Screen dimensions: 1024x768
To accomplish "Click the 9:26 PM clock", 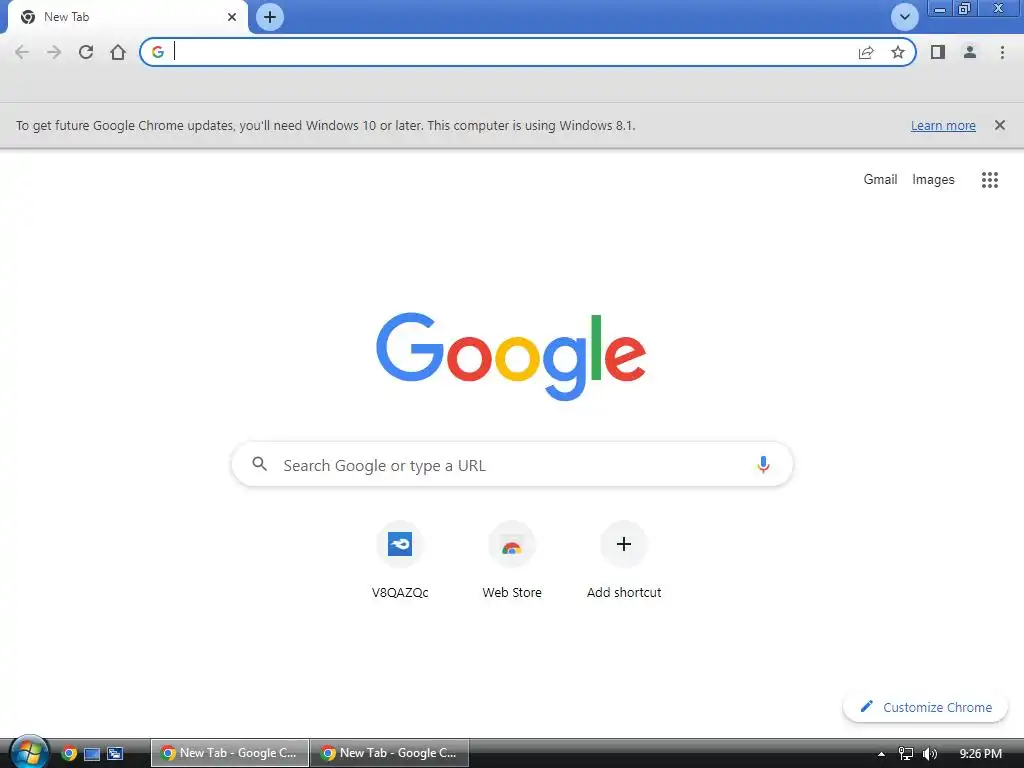I will click(980, 754).
